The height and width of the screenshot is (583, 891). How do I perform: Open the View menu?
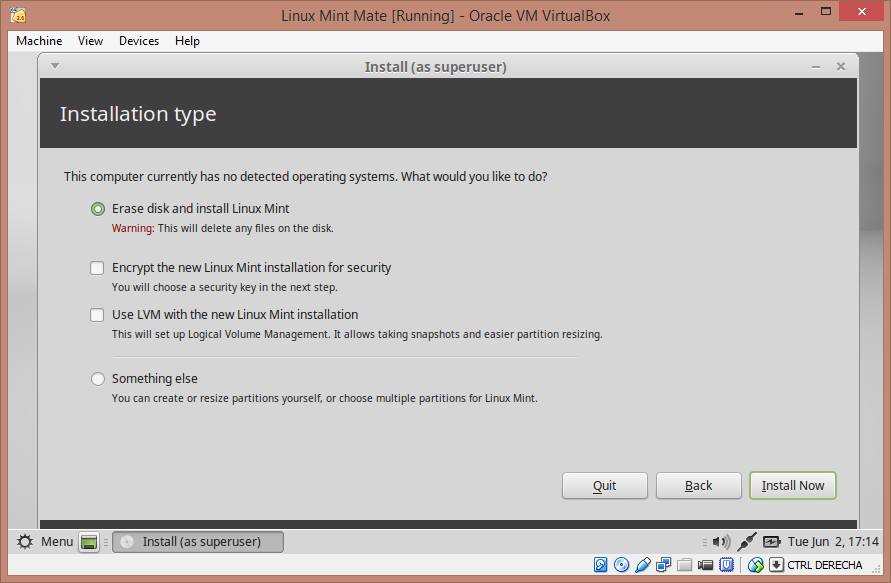point(90,41)
